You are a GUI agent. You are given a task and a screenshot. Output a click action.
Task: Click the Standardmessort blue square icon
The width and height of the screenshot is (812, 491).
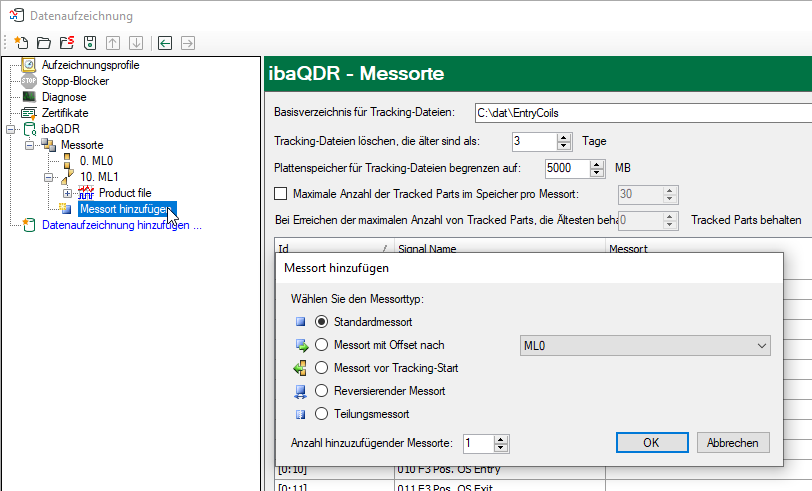click(x=300, y=322)
